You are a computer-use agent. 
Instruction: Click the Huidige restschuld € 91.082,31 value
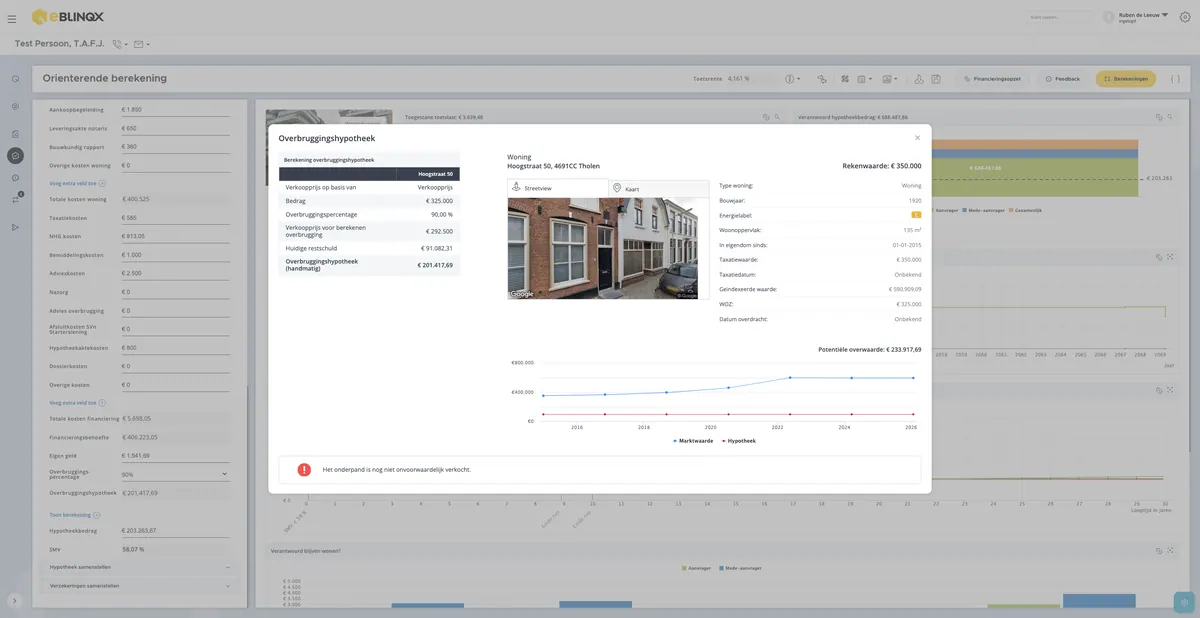(436, 248)
